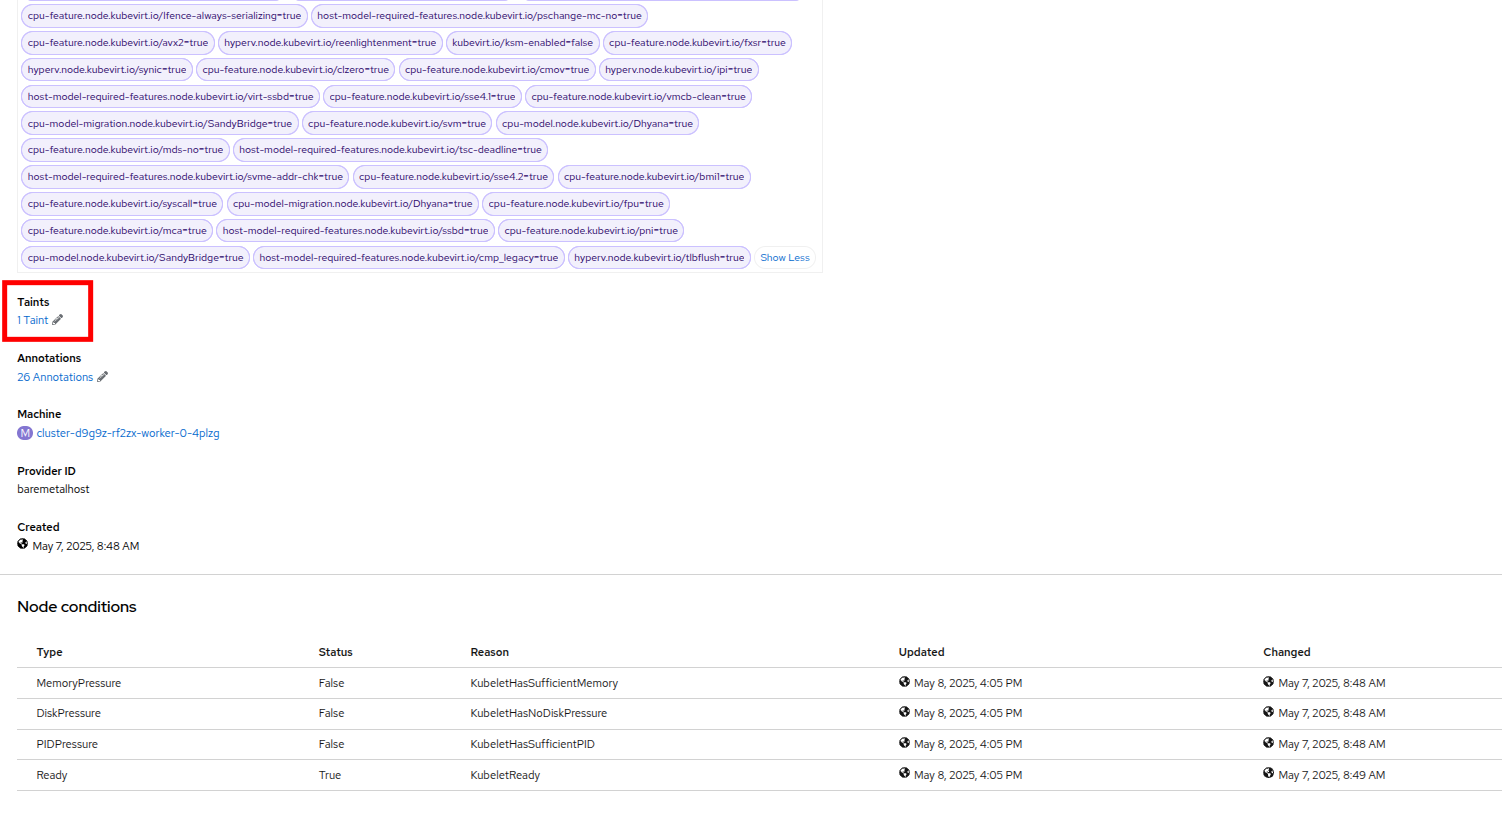
Task: Click the hyperv tlbflush=true label chip
Action: 659,258
